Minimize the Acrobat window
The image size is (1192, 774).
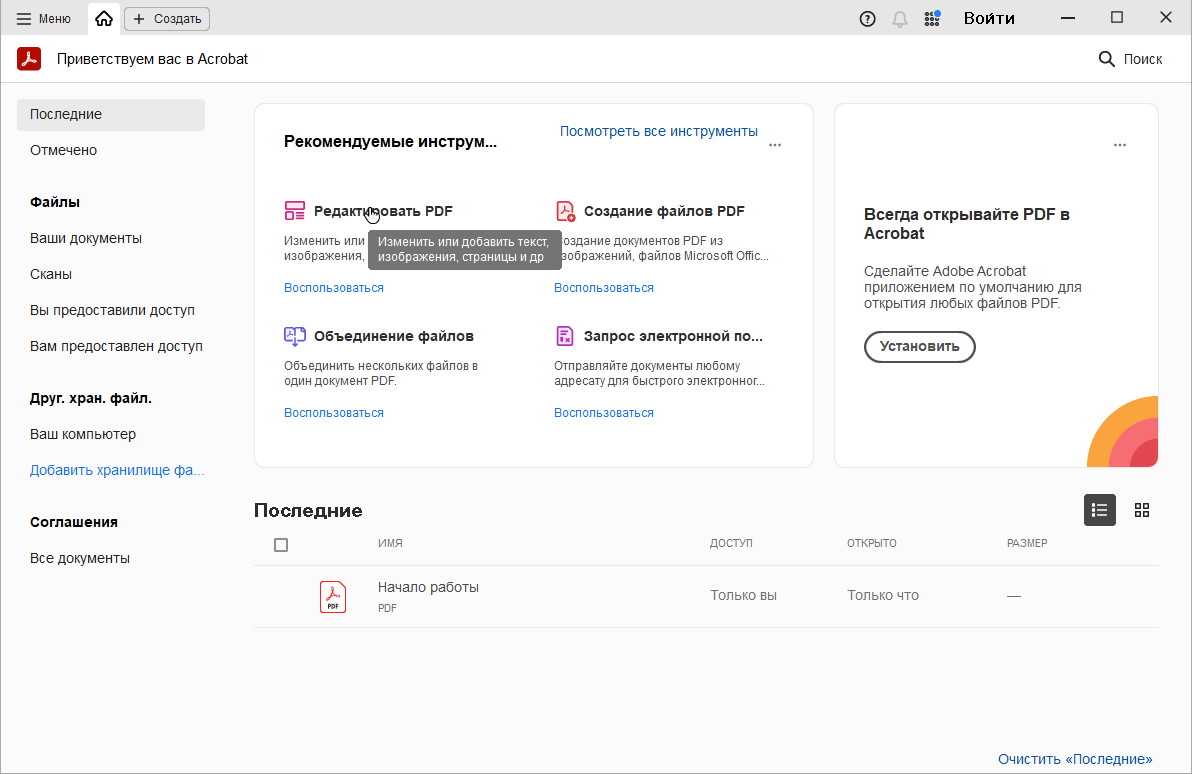point(1068,18)
